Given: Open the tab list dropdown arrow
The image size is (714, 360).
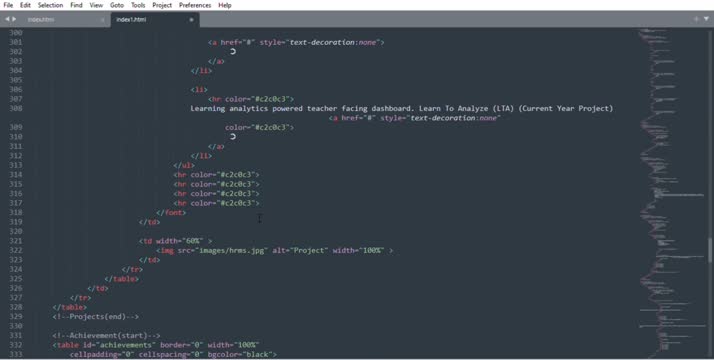Looking at the screenshot, I should [x=706, y=19].
